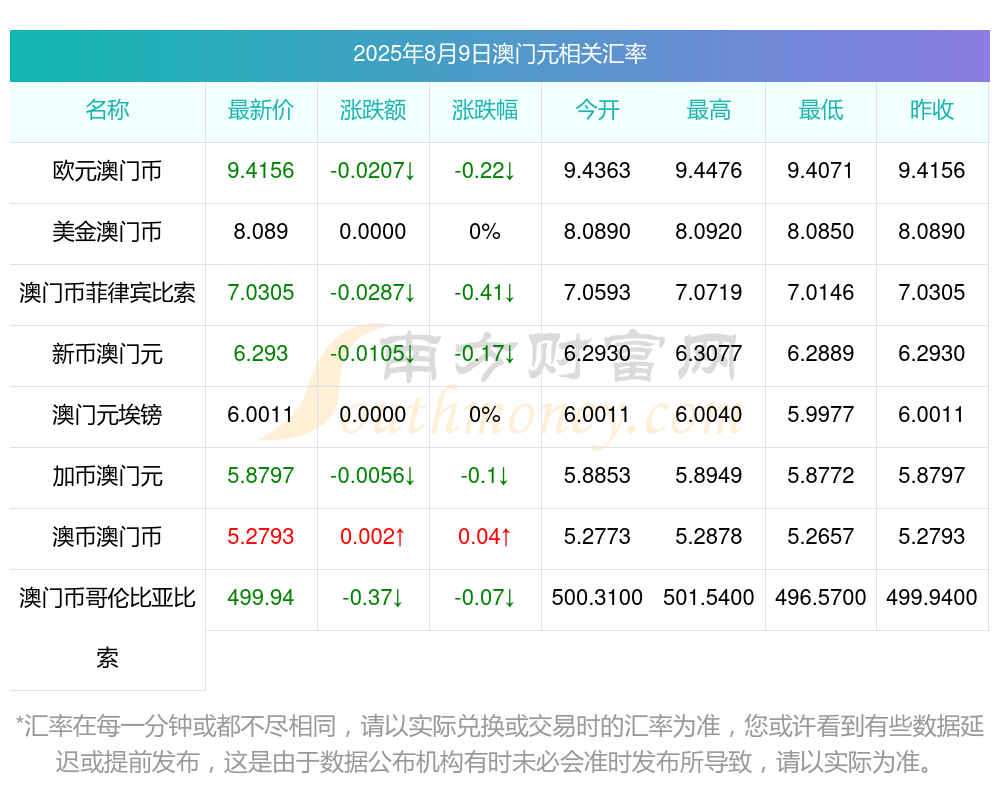The image size is (1000, 793).
Task: Click the latest price 6.293
Action: [261, 353]
